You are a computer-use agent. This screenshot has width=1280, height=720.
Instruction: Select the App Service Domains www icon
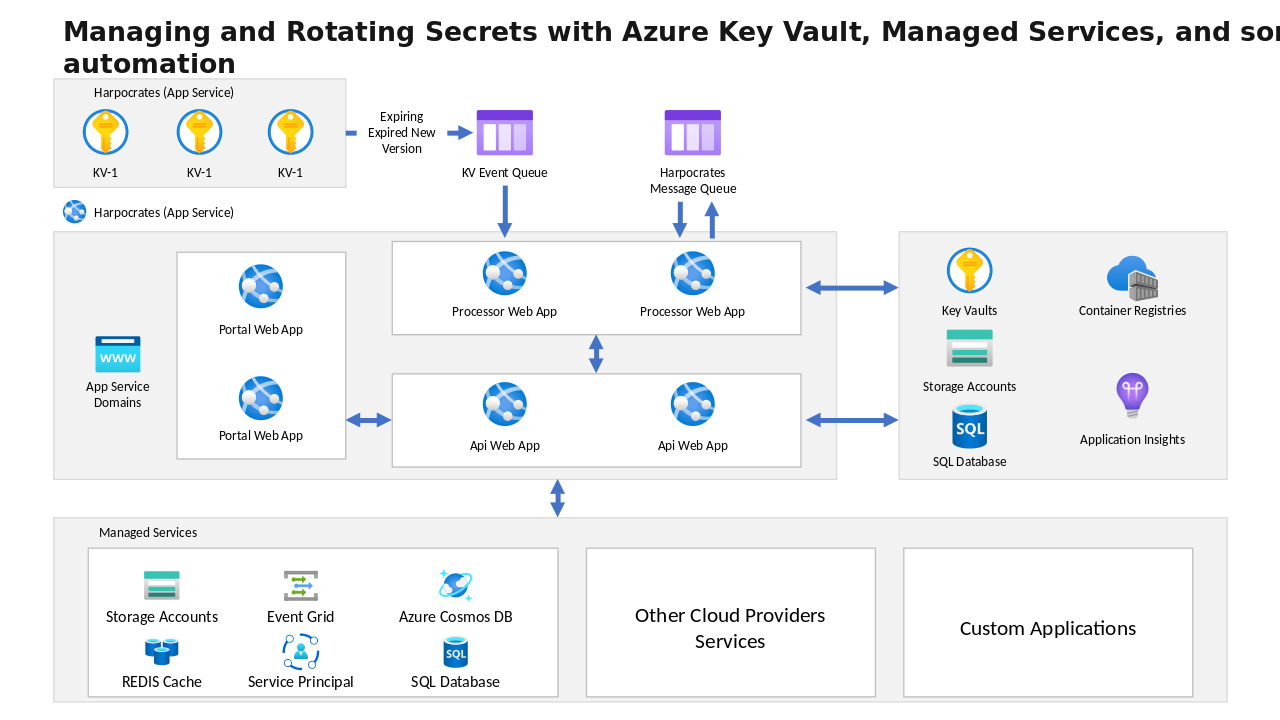coord(118,354)
